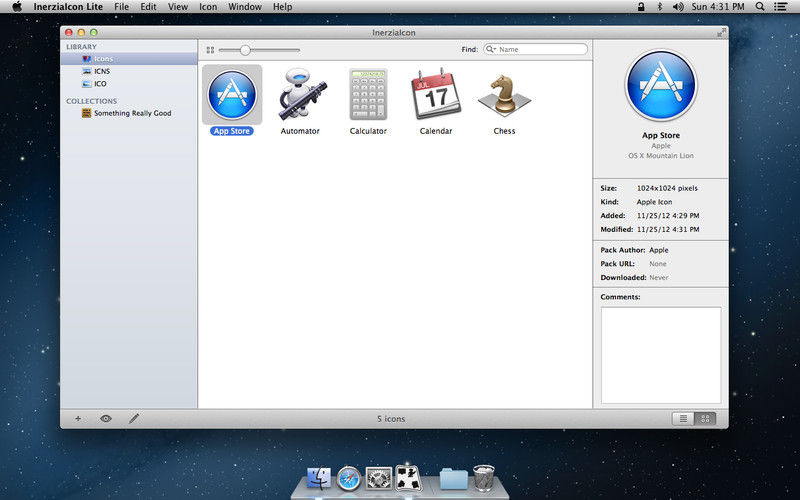Click the pencil edit button
Viewport: 800px width, 500px height.
click(x=134, y=418)
